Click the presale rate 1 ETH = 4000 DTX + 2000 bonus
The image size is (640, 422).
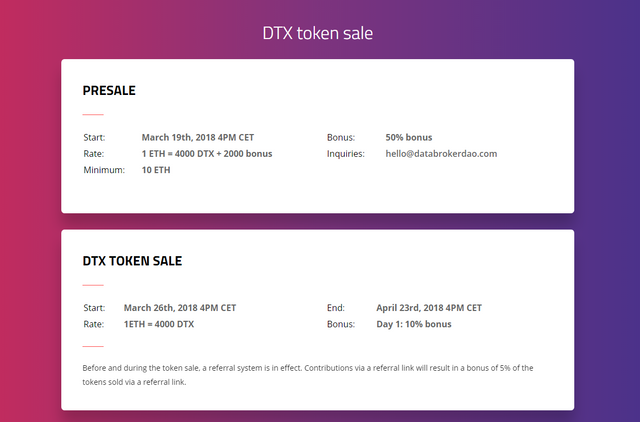click(x=207, y=154)
